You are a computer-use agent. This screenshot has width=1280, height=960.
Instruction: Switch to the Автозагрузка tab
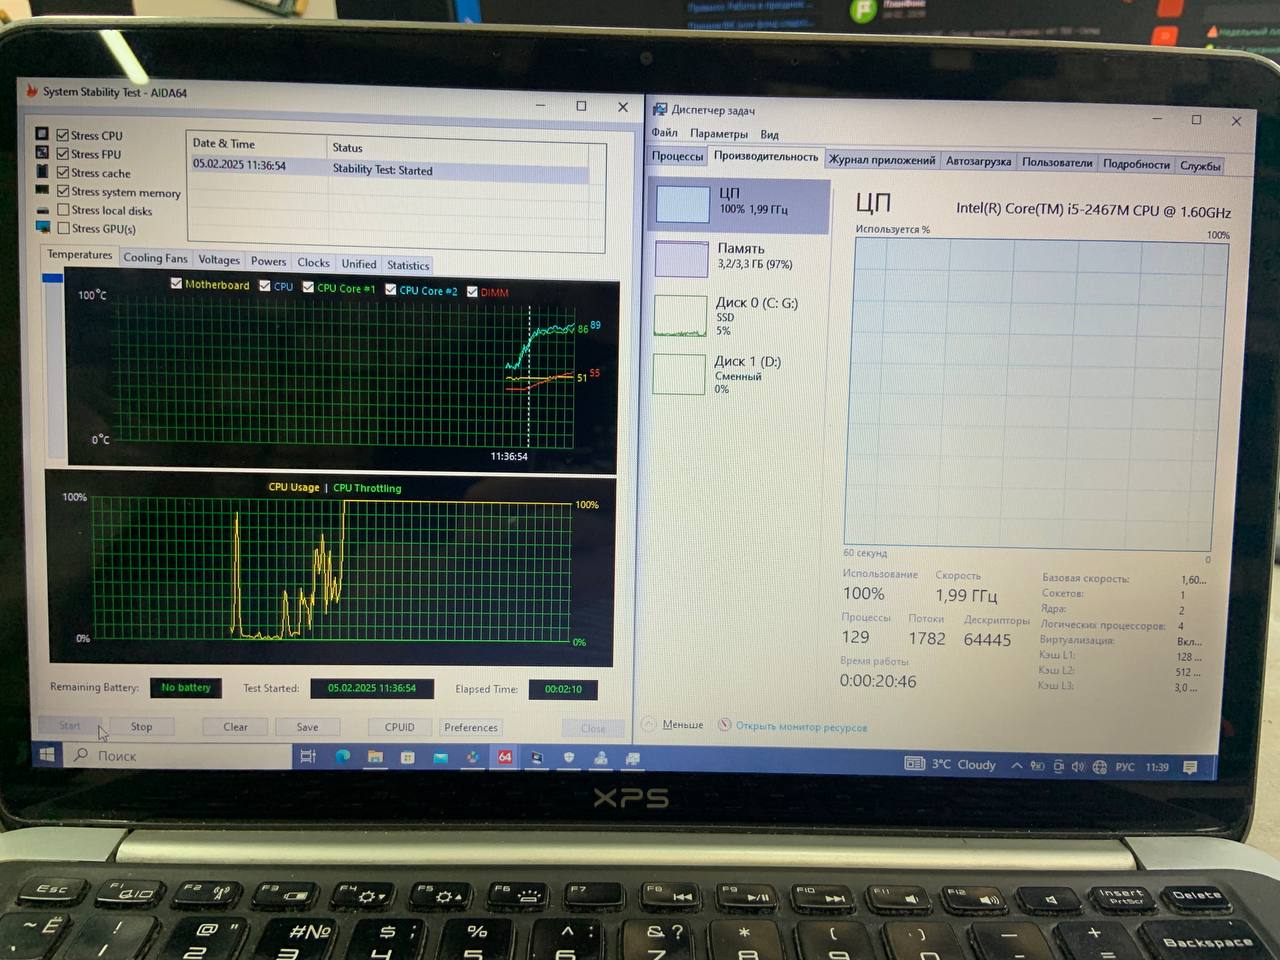point(979,161)
